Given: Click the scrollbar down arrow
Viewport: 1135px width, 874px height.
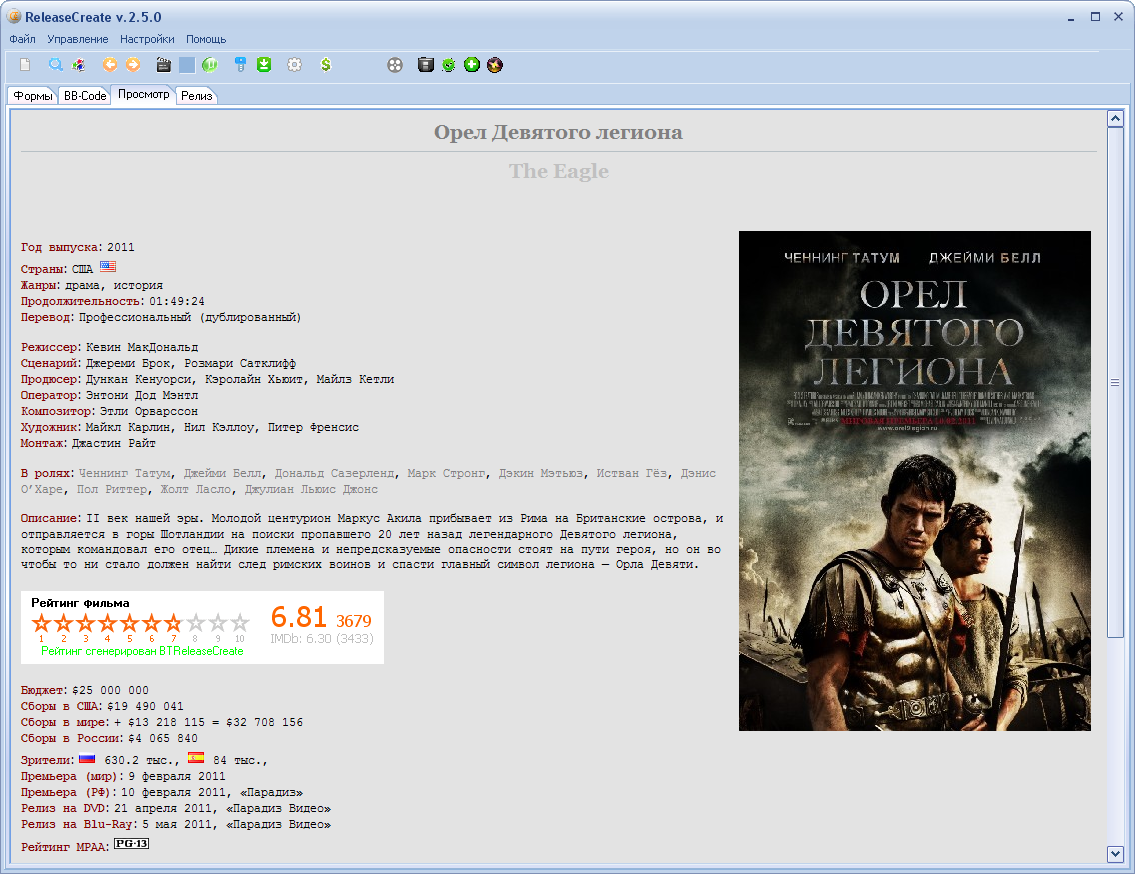Looking at the screenshot, I should click(1116, 853).
